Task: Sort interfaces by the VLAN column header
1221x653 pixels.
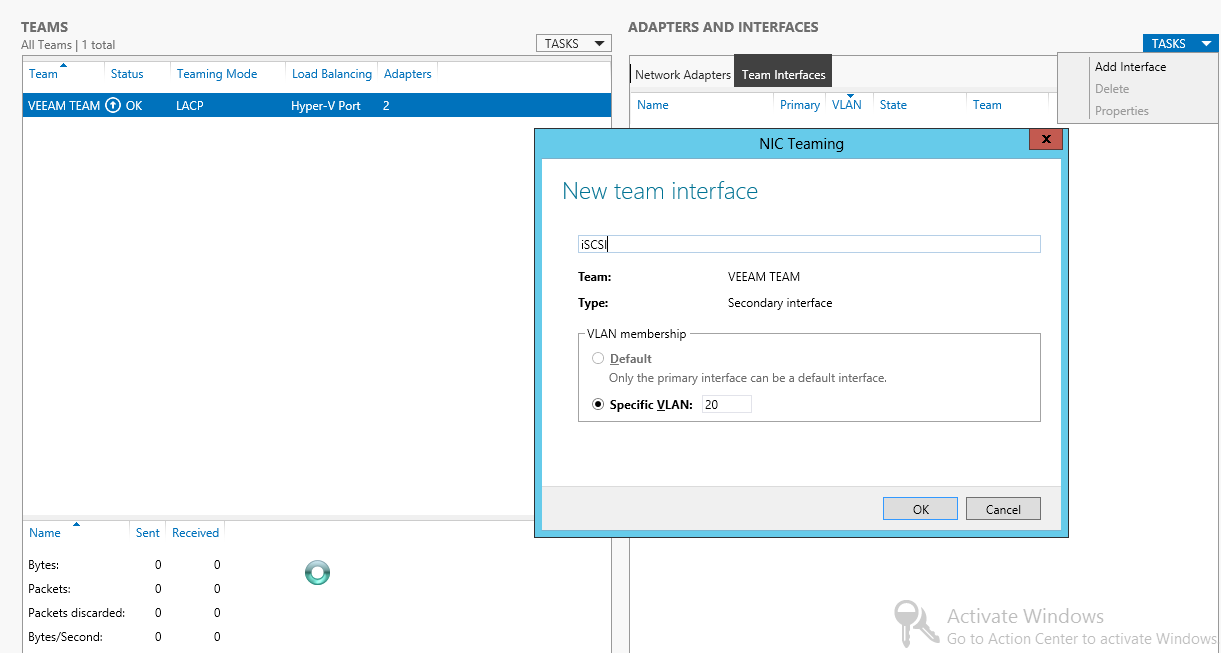Action: (x=849, y=105)
